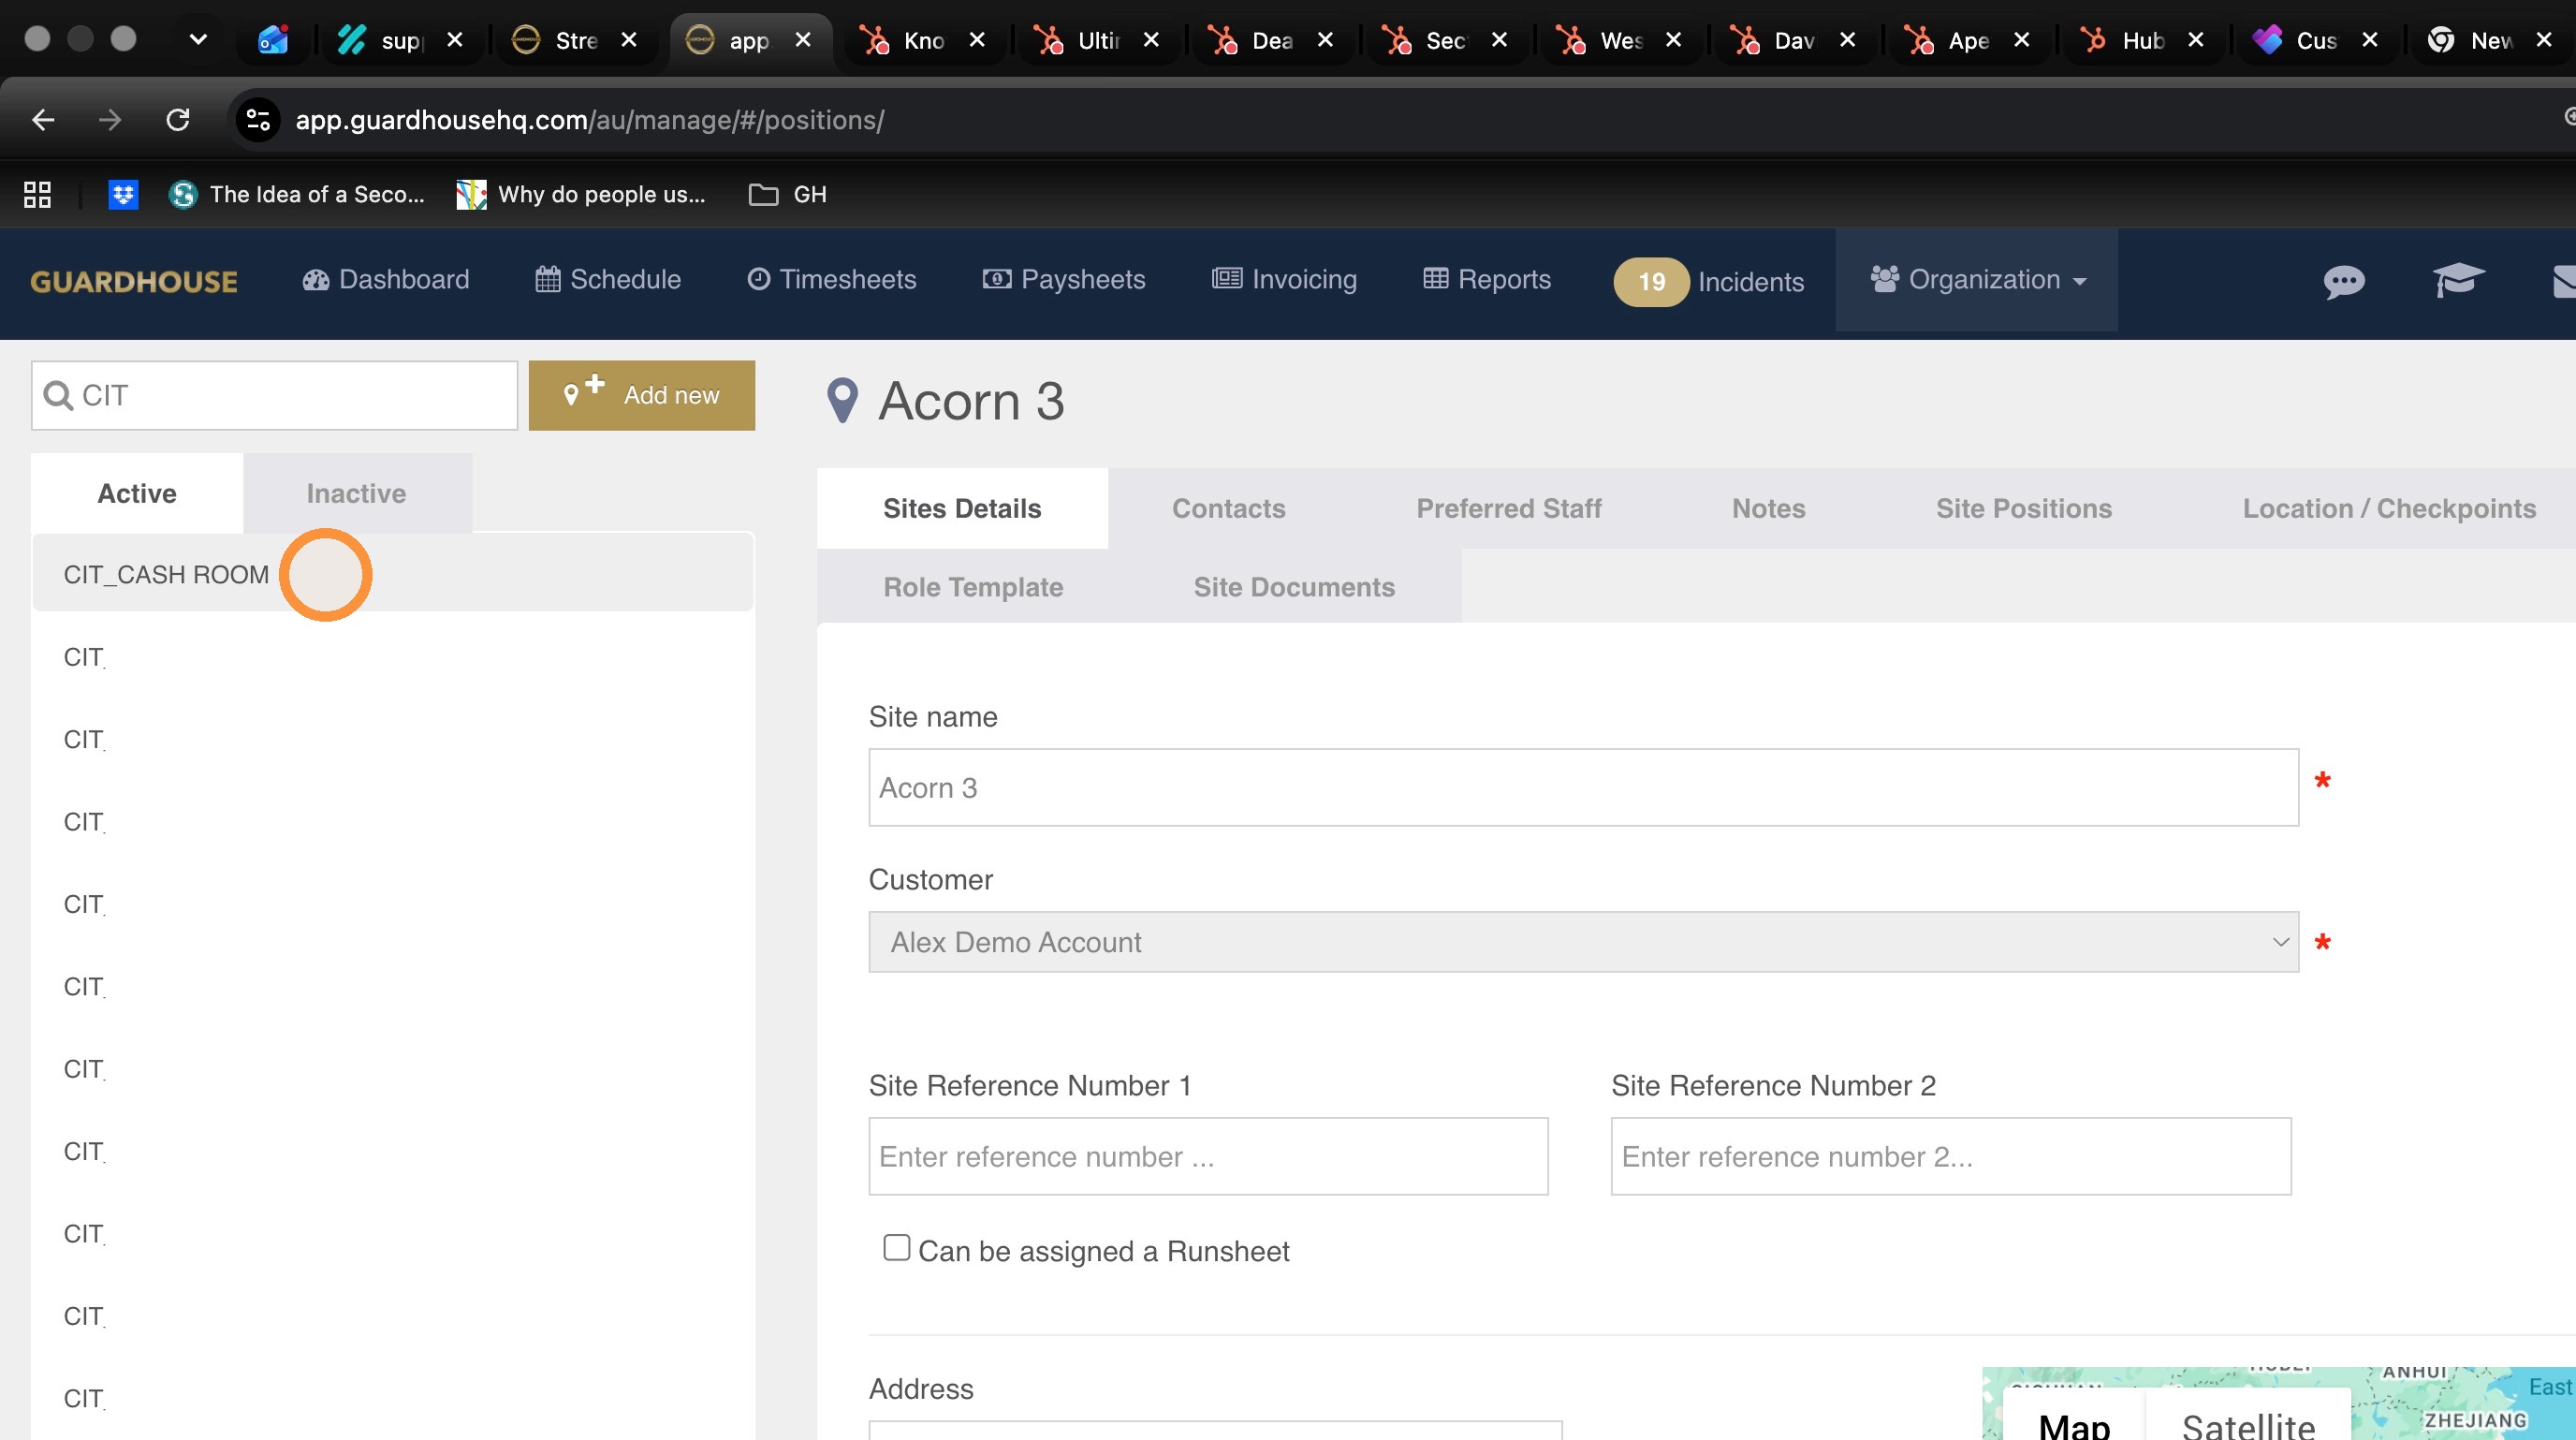Screen dimensions: 2576x1440
Task: Click the search magnifier icon
Action: click(x=58, y=395)
